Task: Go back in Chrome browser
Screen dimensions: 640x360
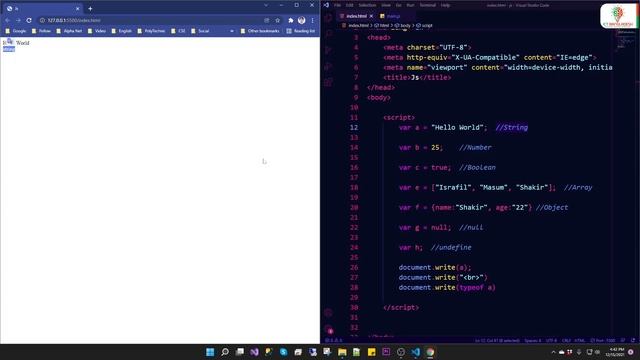Action: pyautogui.click(x=7, y=20)
